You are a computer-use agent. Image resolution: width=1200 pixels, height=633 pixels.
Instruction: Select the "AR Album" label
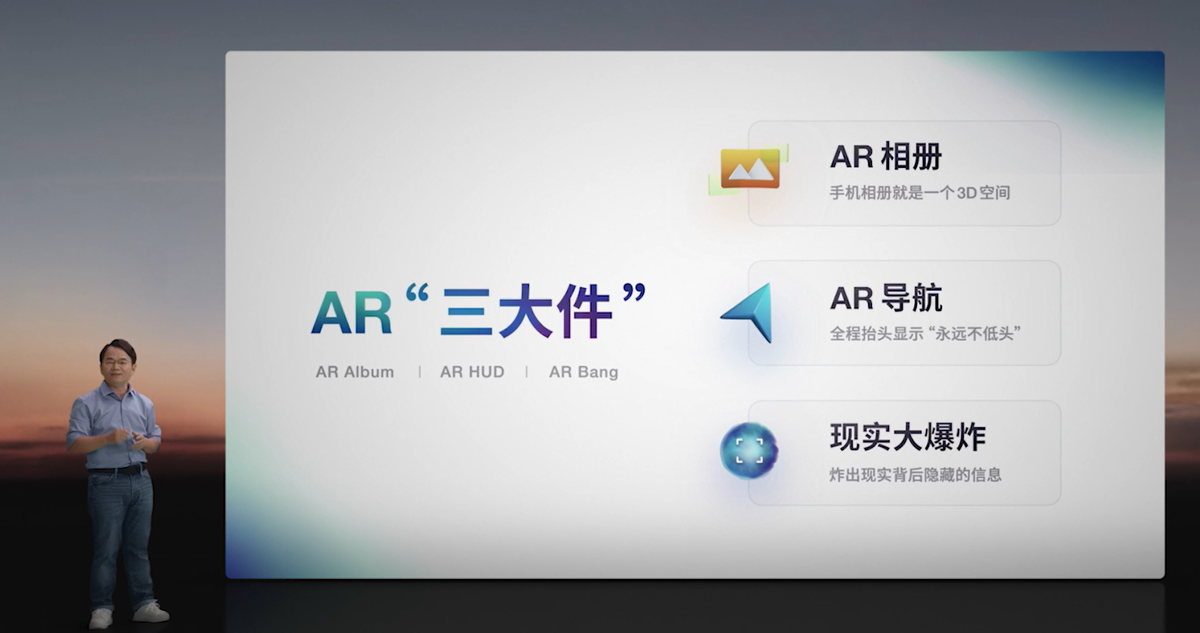[x=355, y=372]
